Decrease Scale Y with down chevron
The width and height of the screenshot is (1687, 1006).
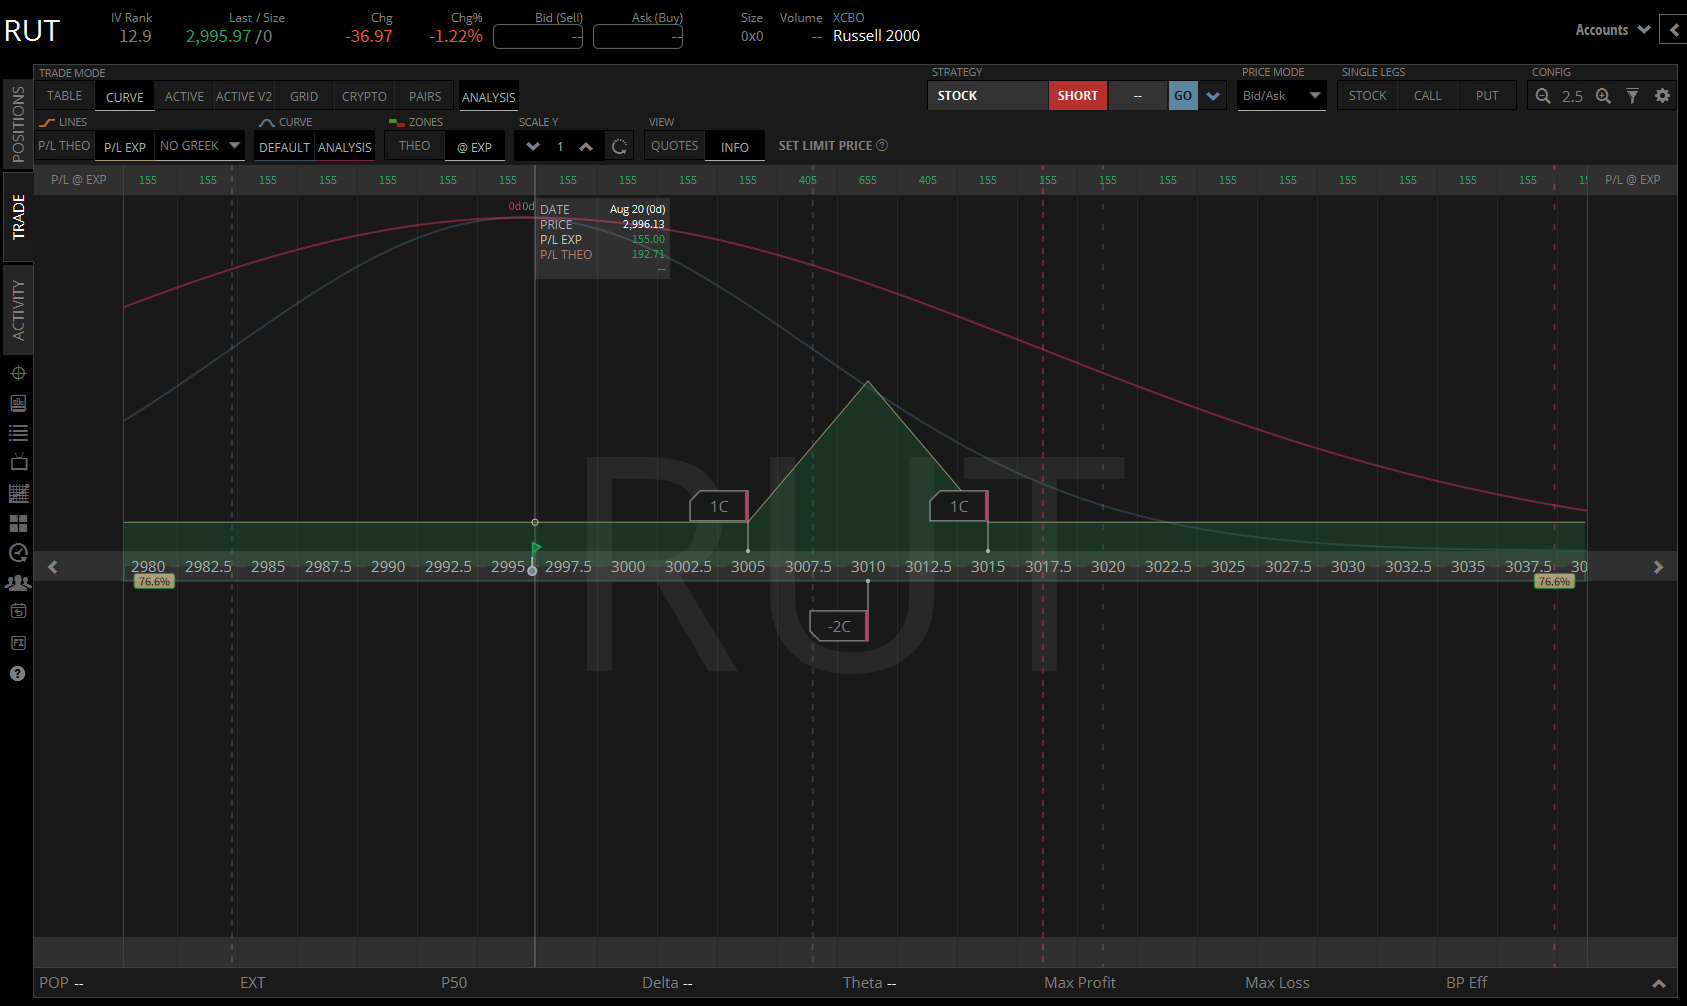click(x=533, y=147)
